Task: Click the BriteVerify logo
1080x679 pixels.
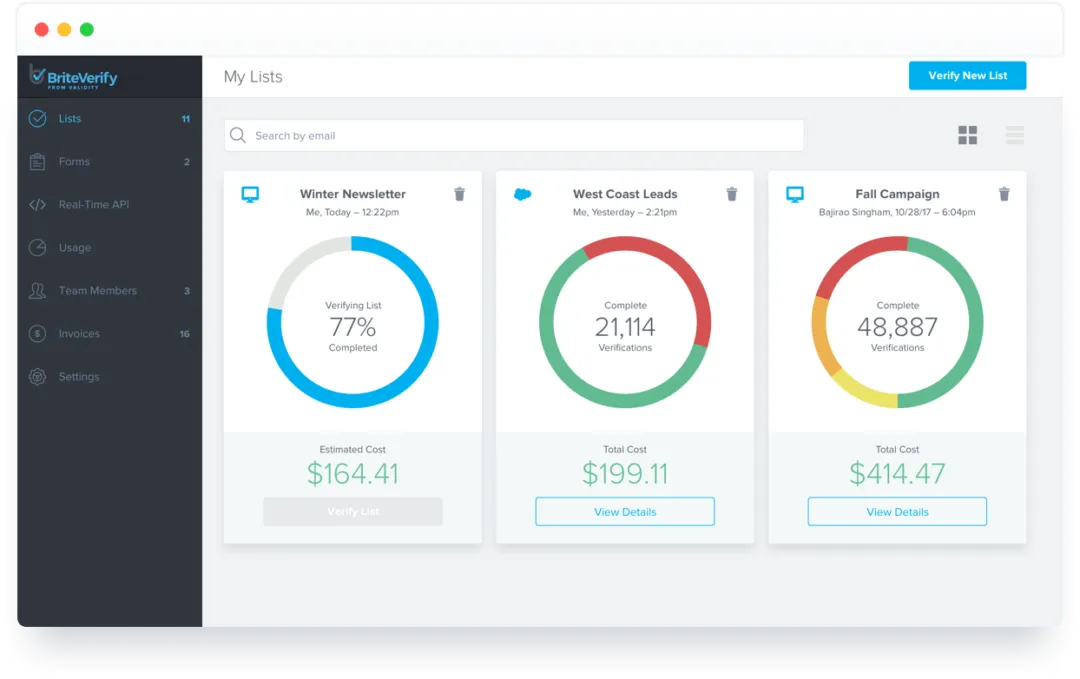Action: pos(73,76)
